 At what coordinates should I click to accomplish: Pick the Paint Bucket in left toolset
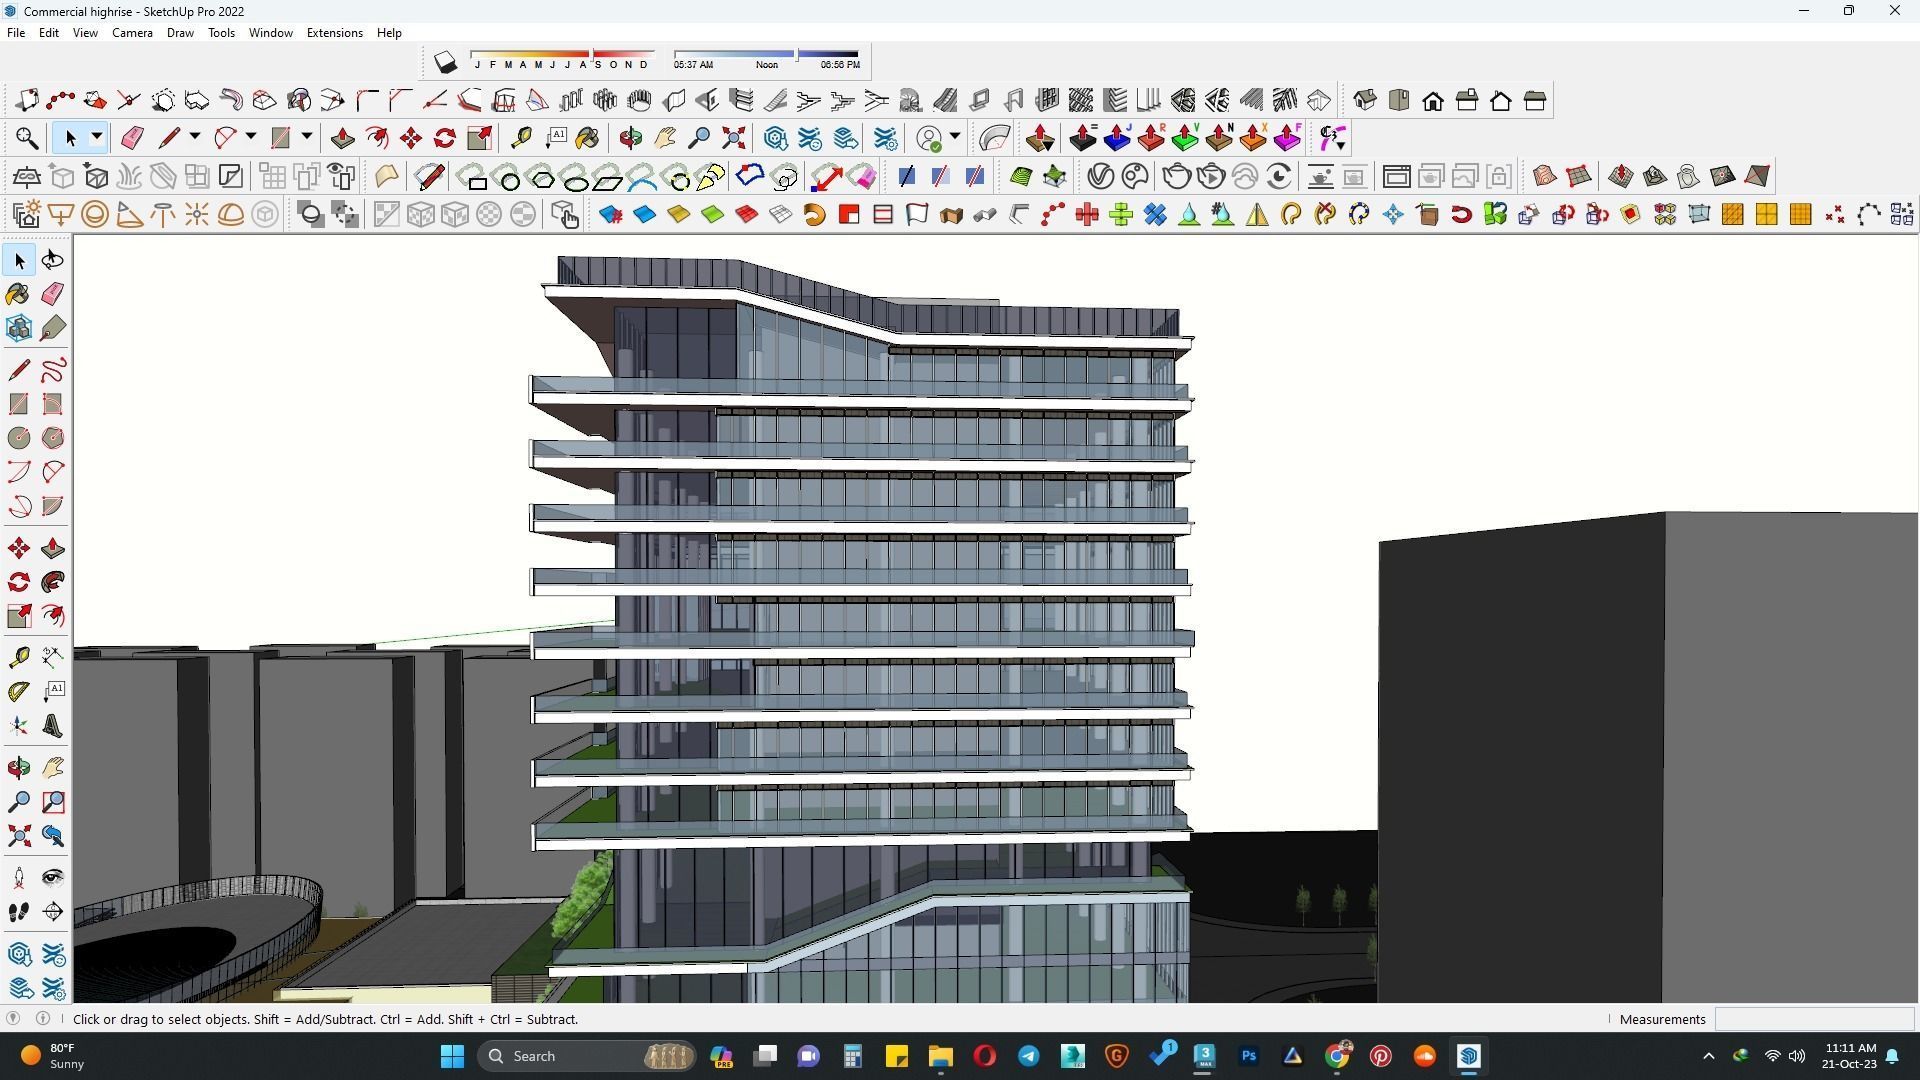pos(19,294)
